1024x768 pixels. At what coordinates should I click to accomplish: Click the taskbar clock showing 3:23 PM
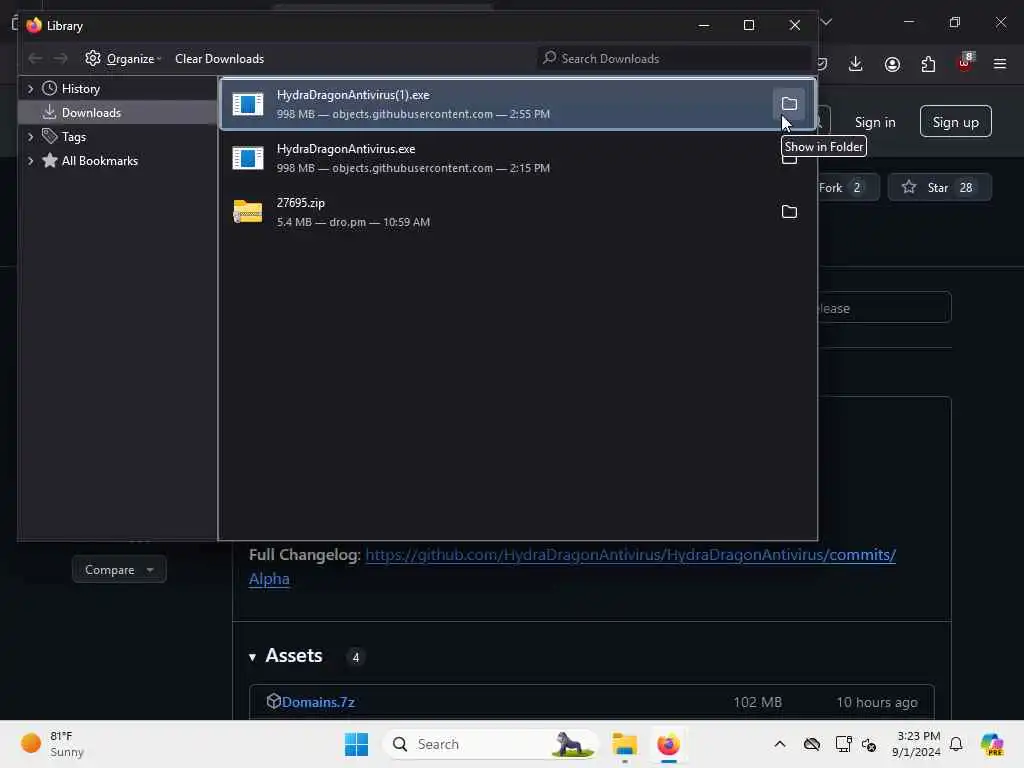click(916, 744)
